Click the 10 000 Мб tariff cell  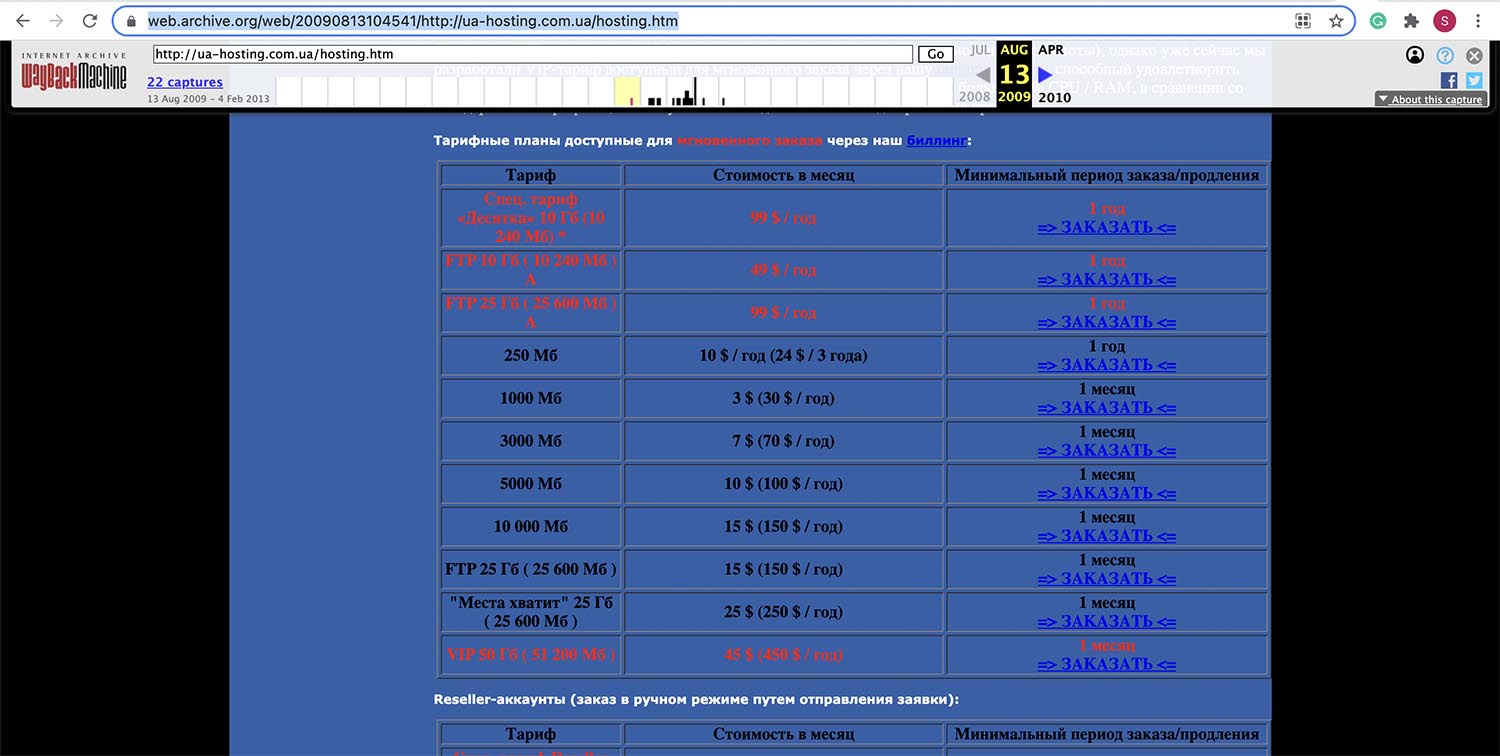pos(531,527)
